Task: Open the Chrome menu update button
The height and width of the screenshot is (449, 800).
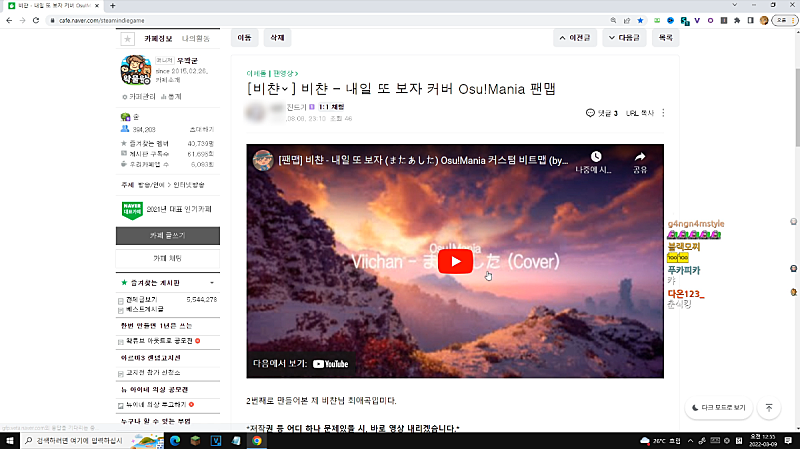Action: [x=785, y=20]
